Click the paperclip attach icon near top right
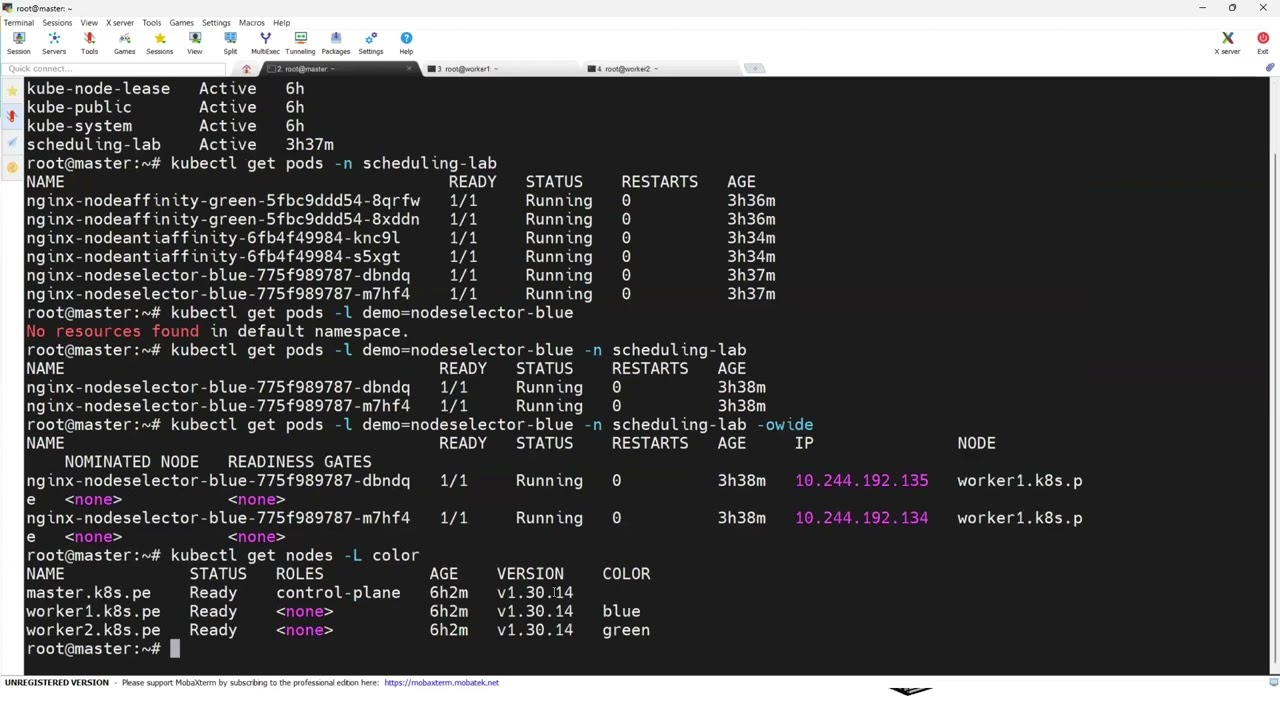This screenshot has width=1280, height=720. 1270,68
